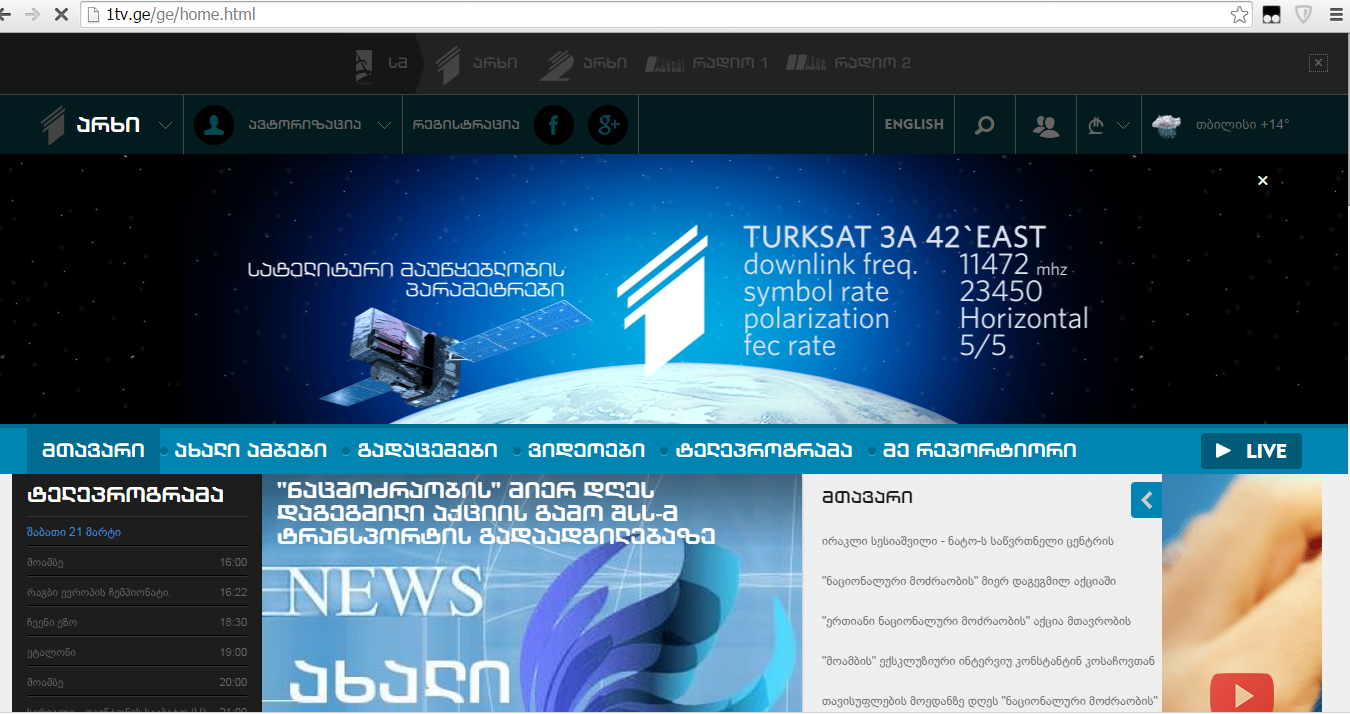
Task: Click the shield extension icon in toolbar
Action: point(1303,14)
